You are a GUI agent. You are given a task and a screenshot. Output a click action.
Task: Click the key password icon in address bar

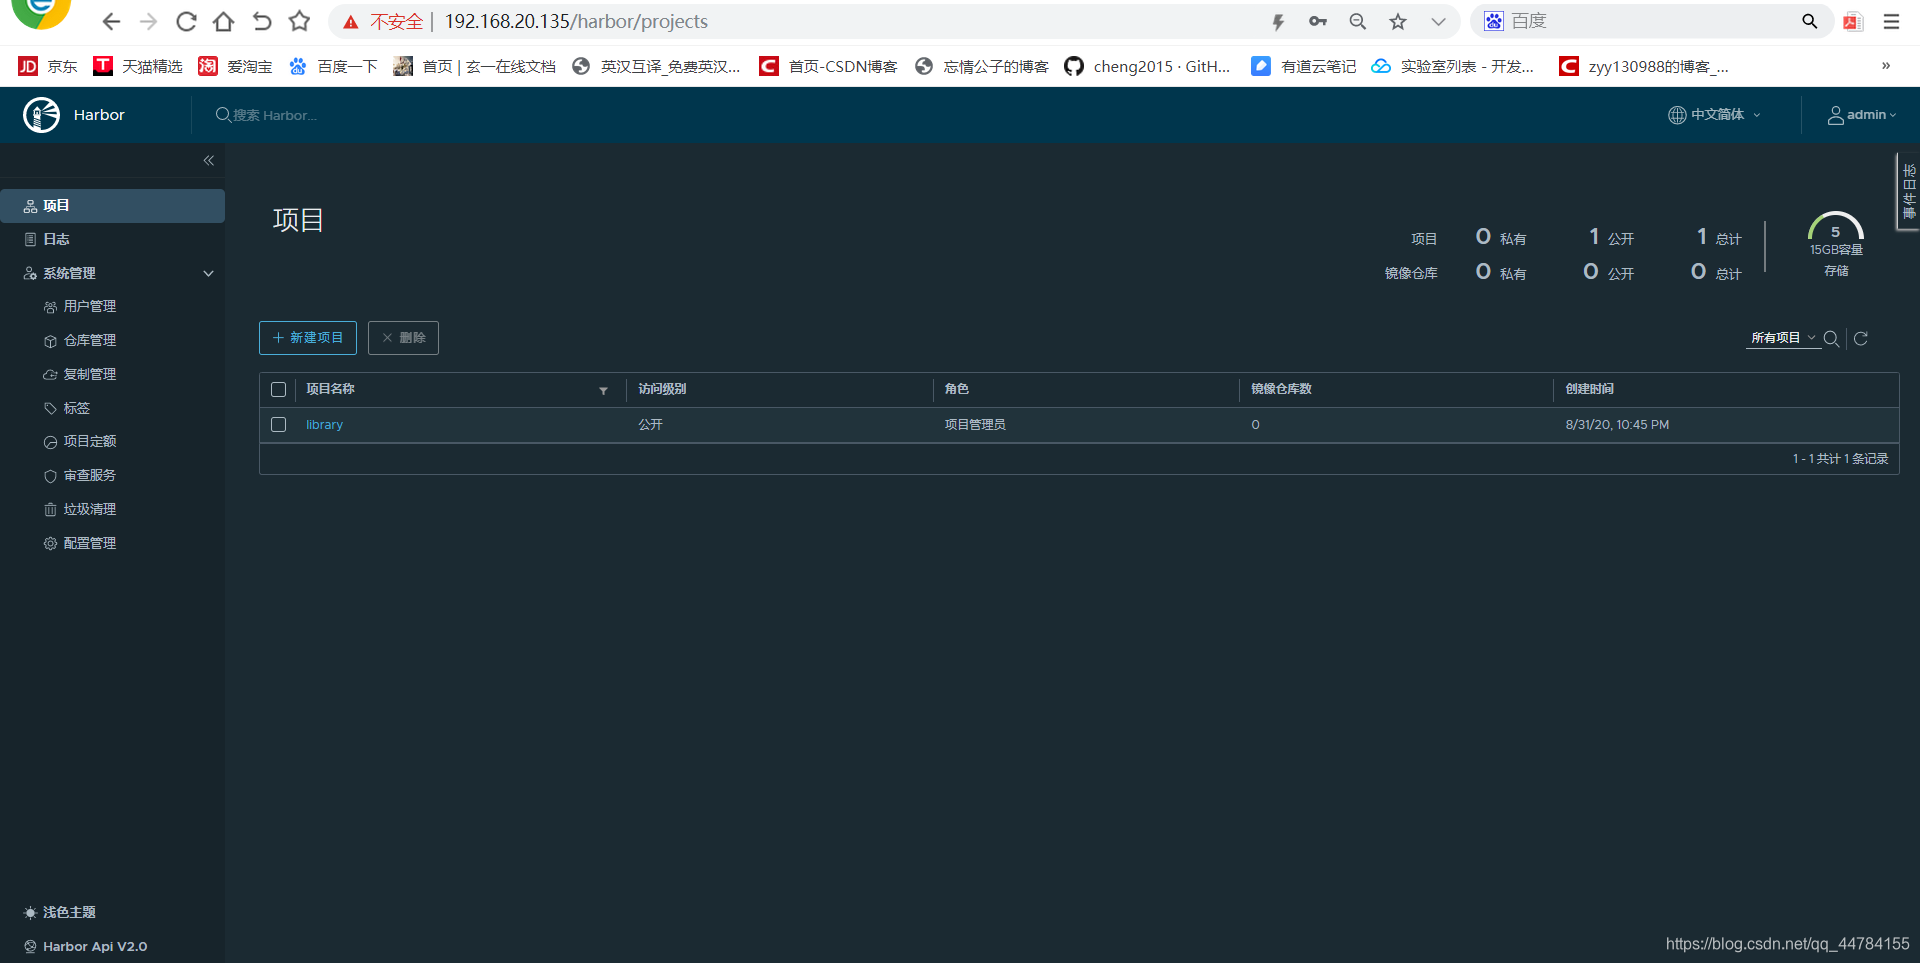pos(1318,22)
